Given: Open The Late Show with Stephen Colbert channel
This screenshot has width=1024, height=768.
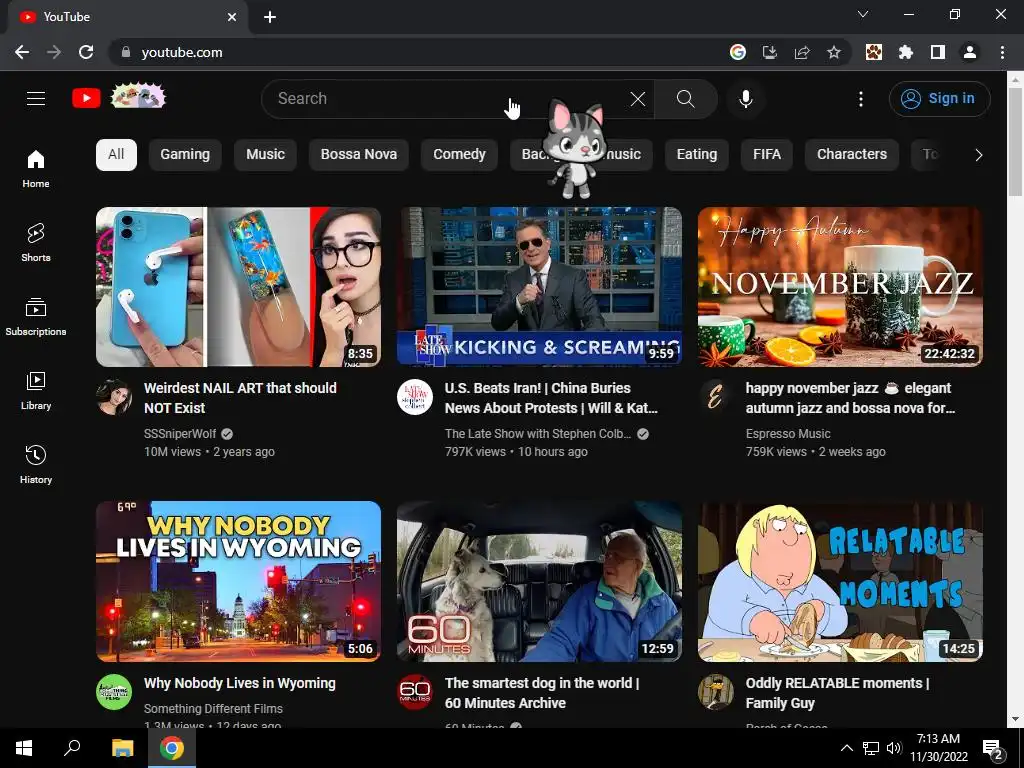Looking at the screenshot, I should (537, 434).
